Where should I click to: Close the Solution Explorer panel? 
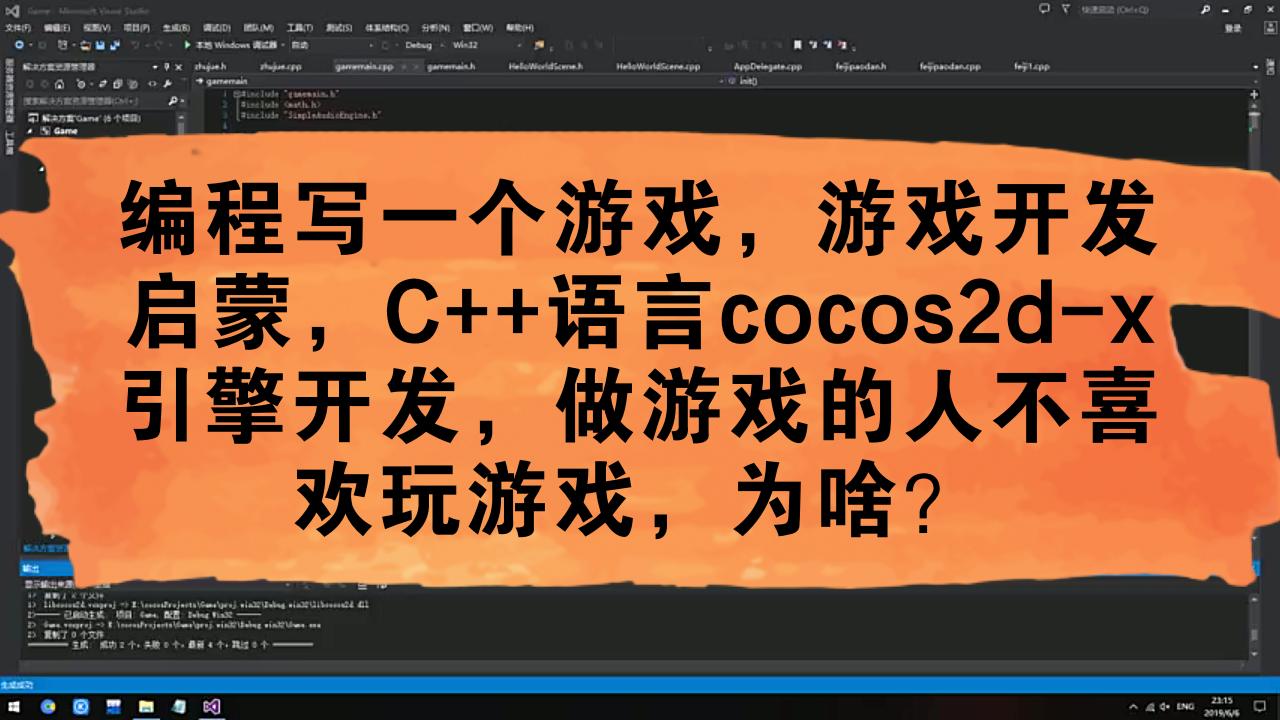pos(179,67)
